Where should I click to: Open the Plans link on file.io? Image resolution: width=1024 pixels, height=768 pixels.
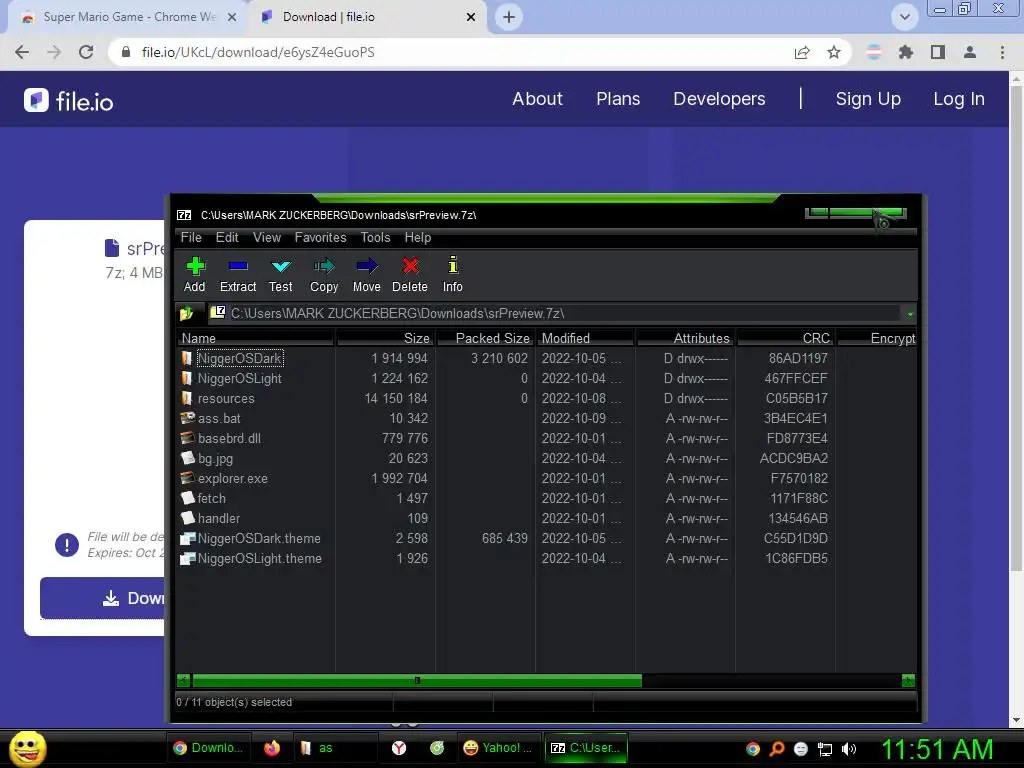point(618,99)
